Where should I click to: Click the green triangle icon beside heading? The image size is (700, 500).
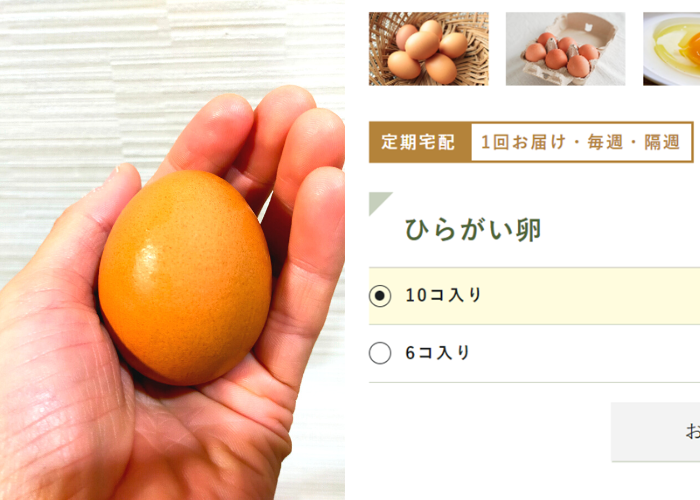click(x=380, y=204)
